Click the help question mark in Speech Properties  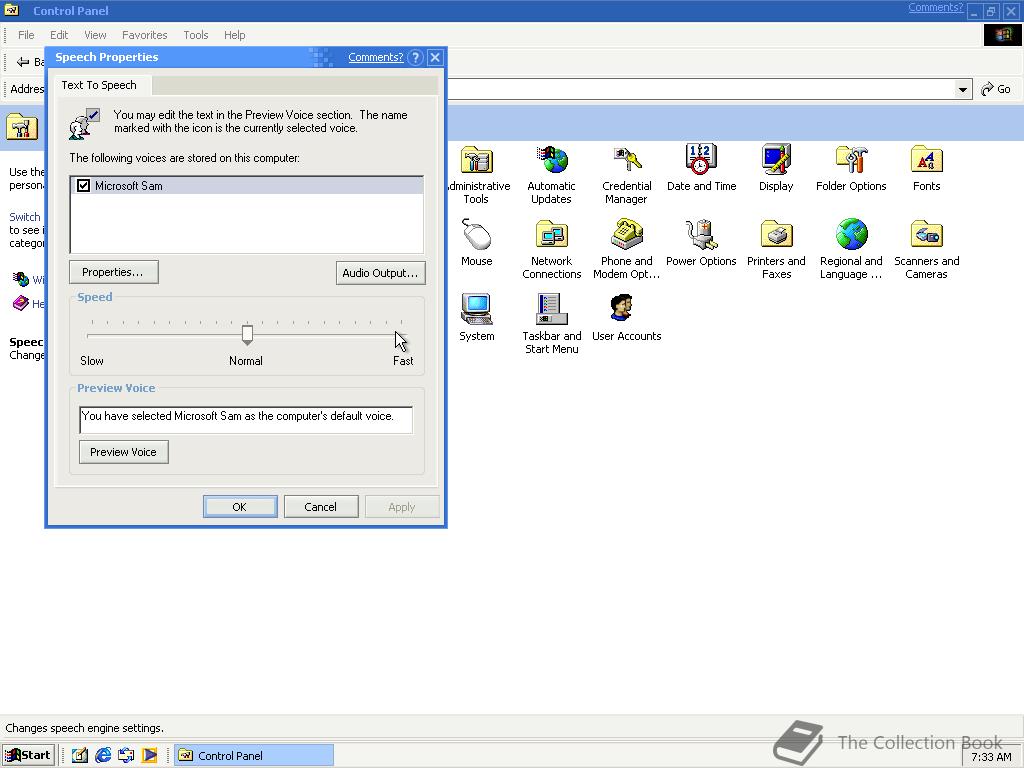point(415,57)
